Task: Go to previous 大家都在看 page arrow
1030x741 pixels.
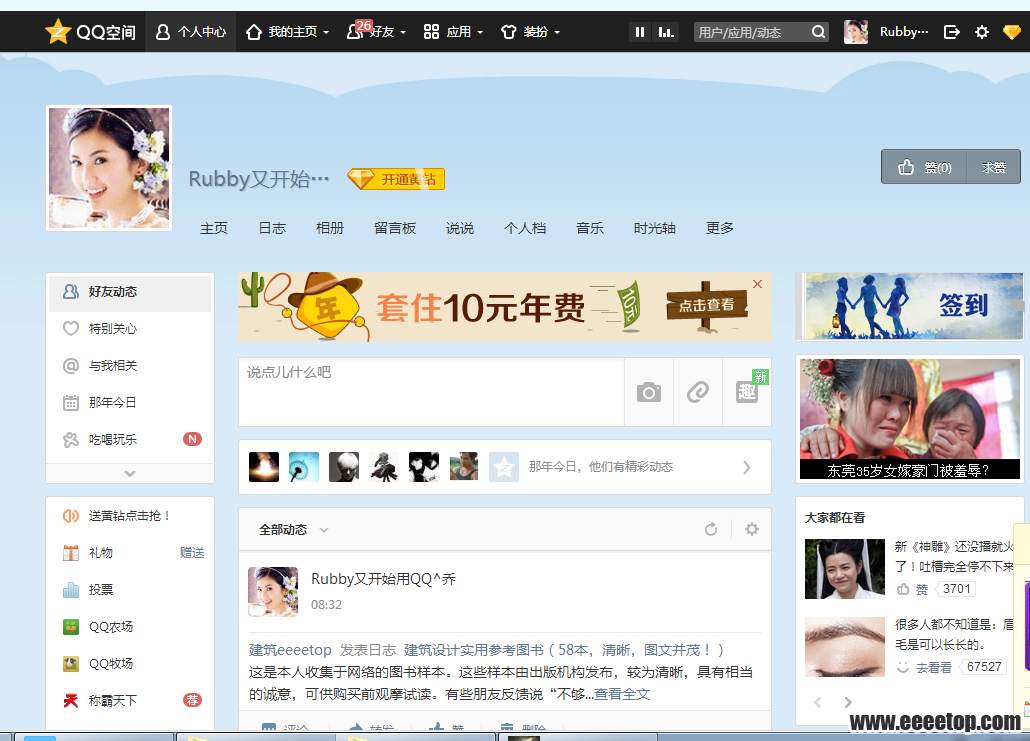Action: point(818,702)
